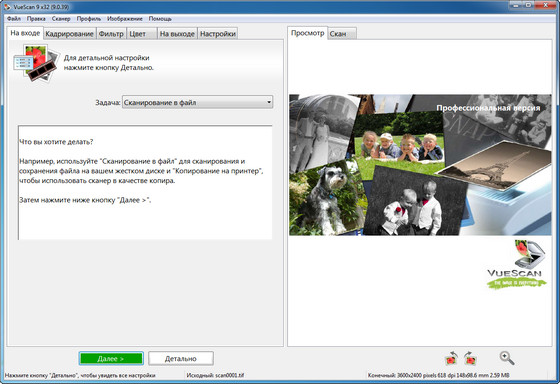Viewport: 560px width, 384px height.
Task: Open the Помощь menu
Action: coord(160,19)
